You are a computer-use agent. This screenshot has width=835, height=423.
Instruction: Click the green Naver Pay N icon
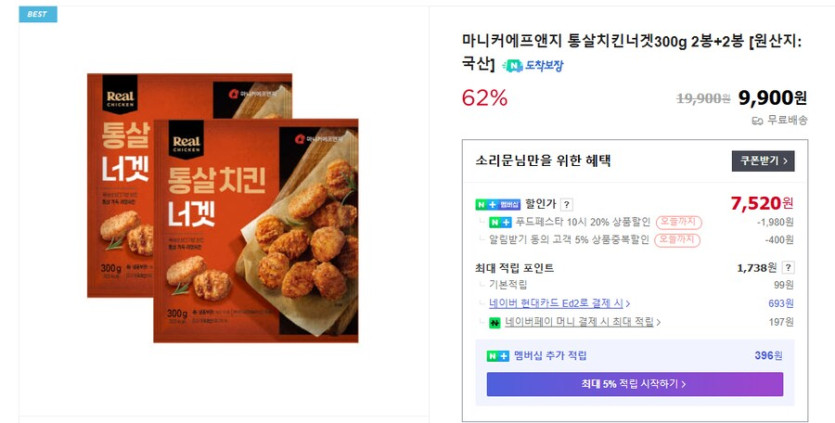tap(494, 322)
